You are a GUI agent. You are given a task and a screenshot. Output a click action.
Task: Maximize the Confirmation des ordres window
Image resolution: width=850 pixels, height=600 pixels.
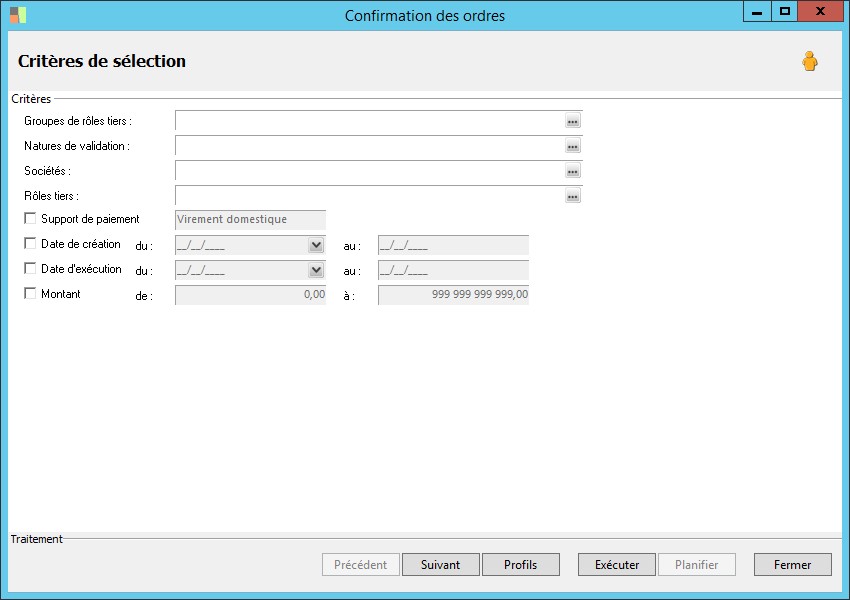point(785,12)
